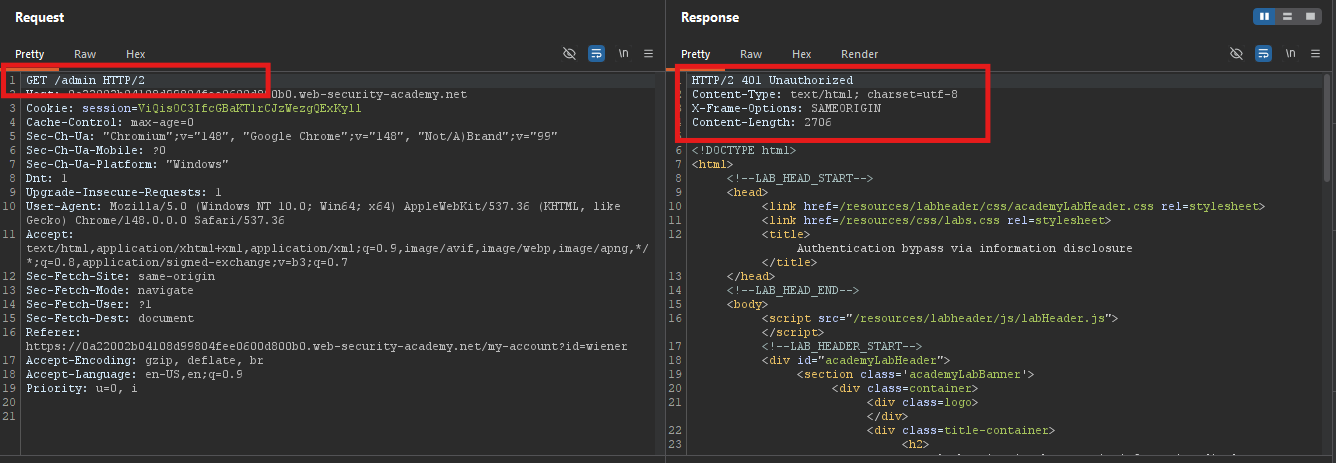Click the academyLabHeader.css link href line

1014,206
